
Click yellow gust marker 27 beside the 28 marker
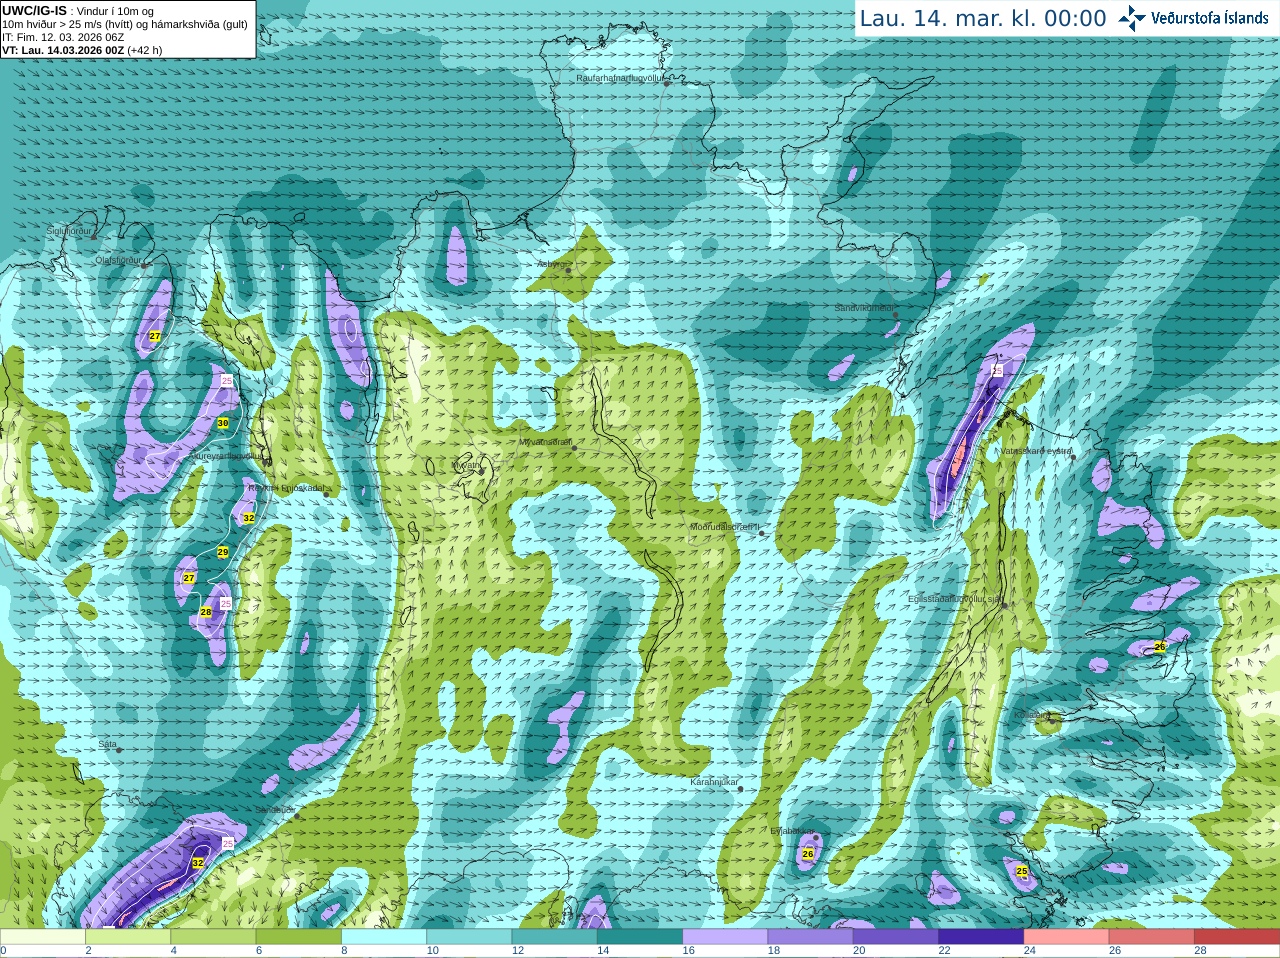189,578
